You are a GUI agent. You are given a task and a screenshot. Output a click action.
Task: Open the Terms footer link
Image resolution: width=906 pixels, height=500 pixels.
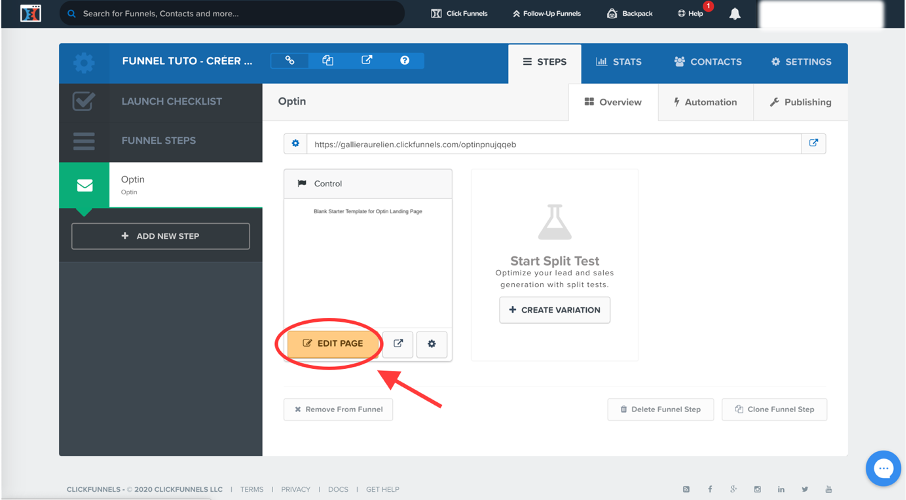[251, 490]
